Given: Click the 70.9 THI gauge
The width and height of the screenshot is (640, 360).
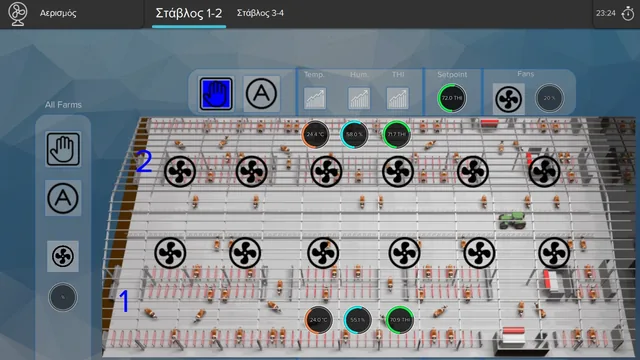Looking at the screenshot, I should 400,320.
